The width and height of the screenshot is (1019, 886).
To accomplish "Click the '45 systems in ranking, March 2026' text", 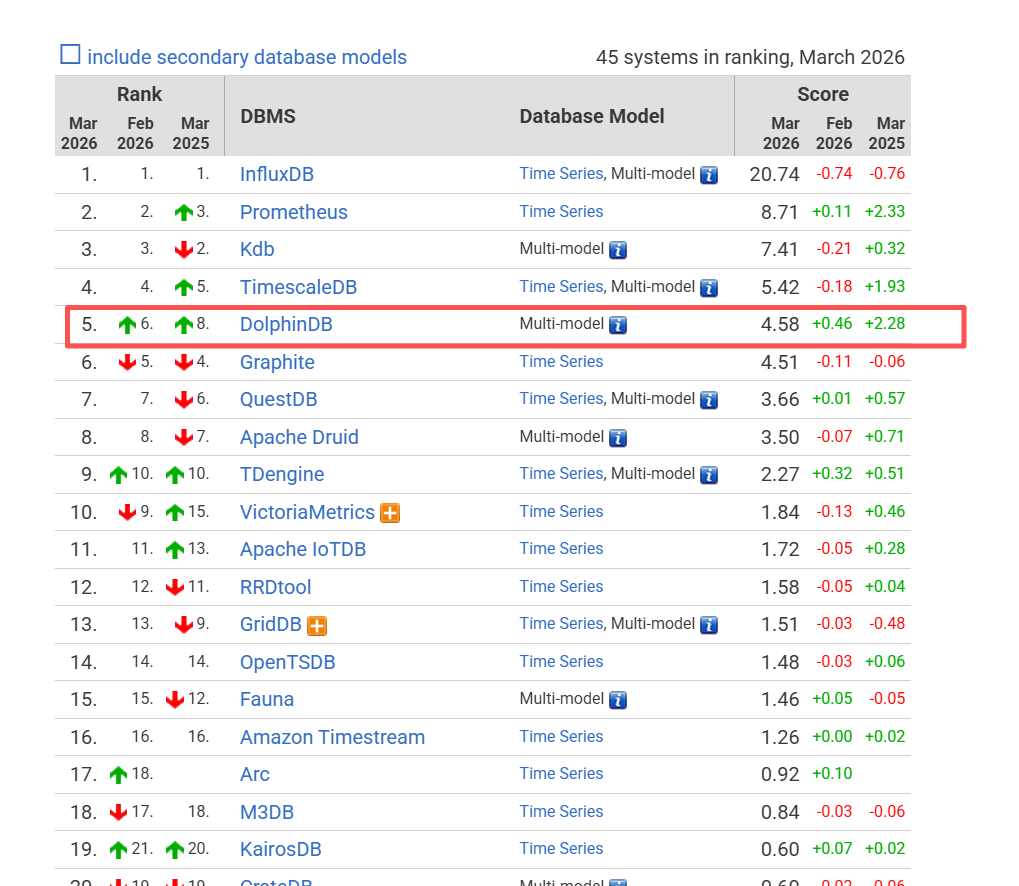I will (x=750, y=57).
